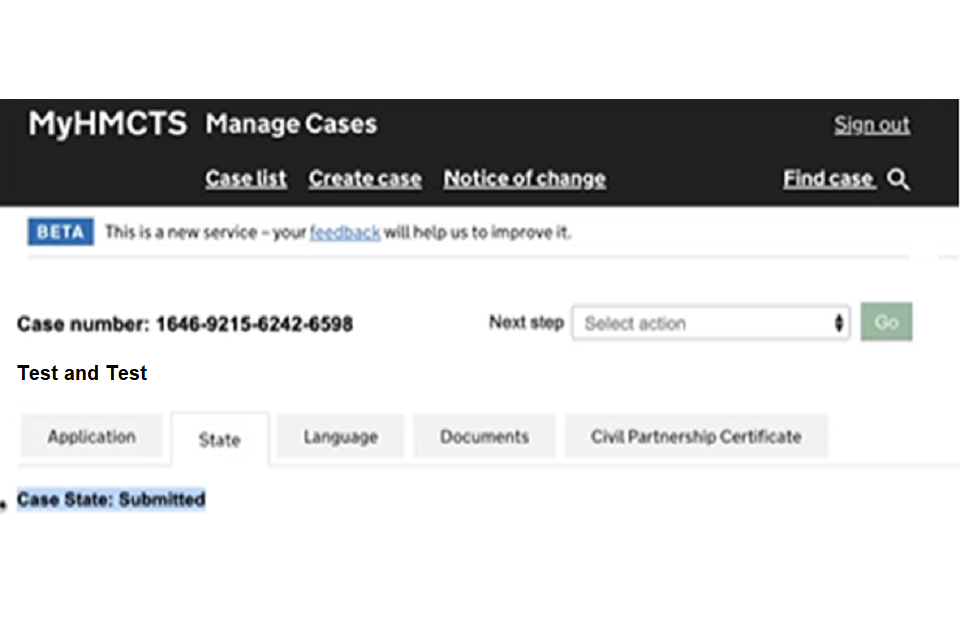Image resolution: width=960 pixels, height=640 pixels.
Task: Click the highlighted Case State: Submitted text
Action: coord(111,499)
